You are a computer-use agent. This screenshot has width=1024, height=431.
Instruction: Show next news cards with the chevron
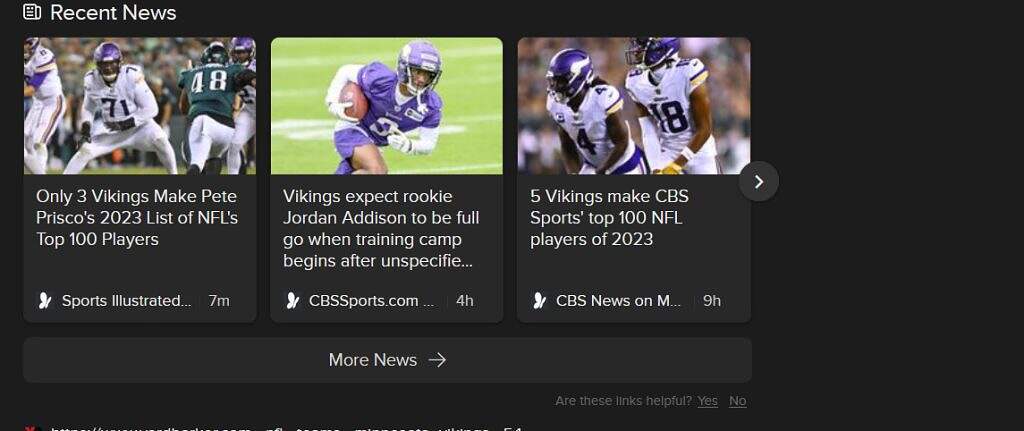click(758, 181)
